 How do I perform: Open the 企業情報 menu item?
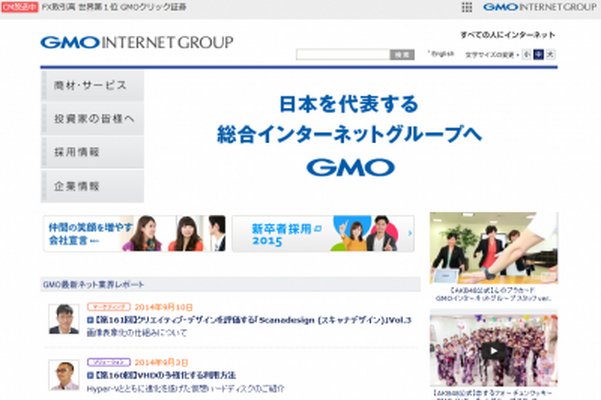point(92,186)
